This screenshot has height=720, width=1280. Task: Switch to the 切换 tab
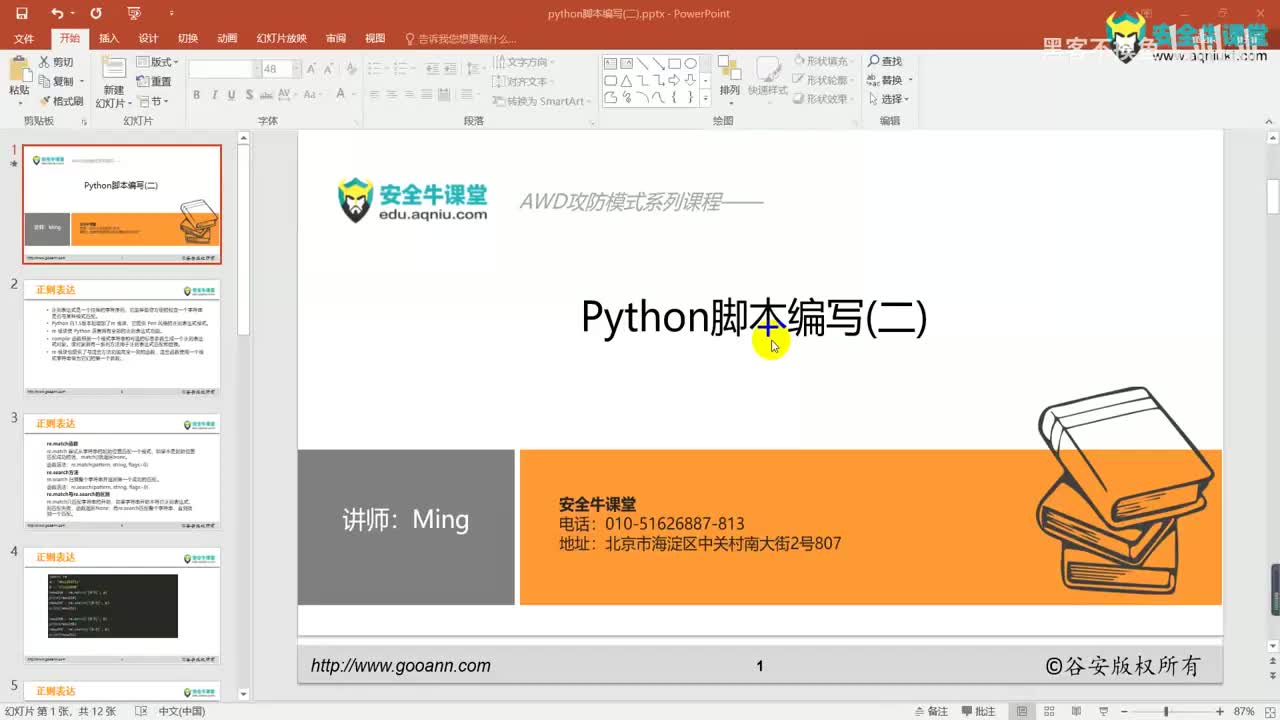[x=188, y=39]
